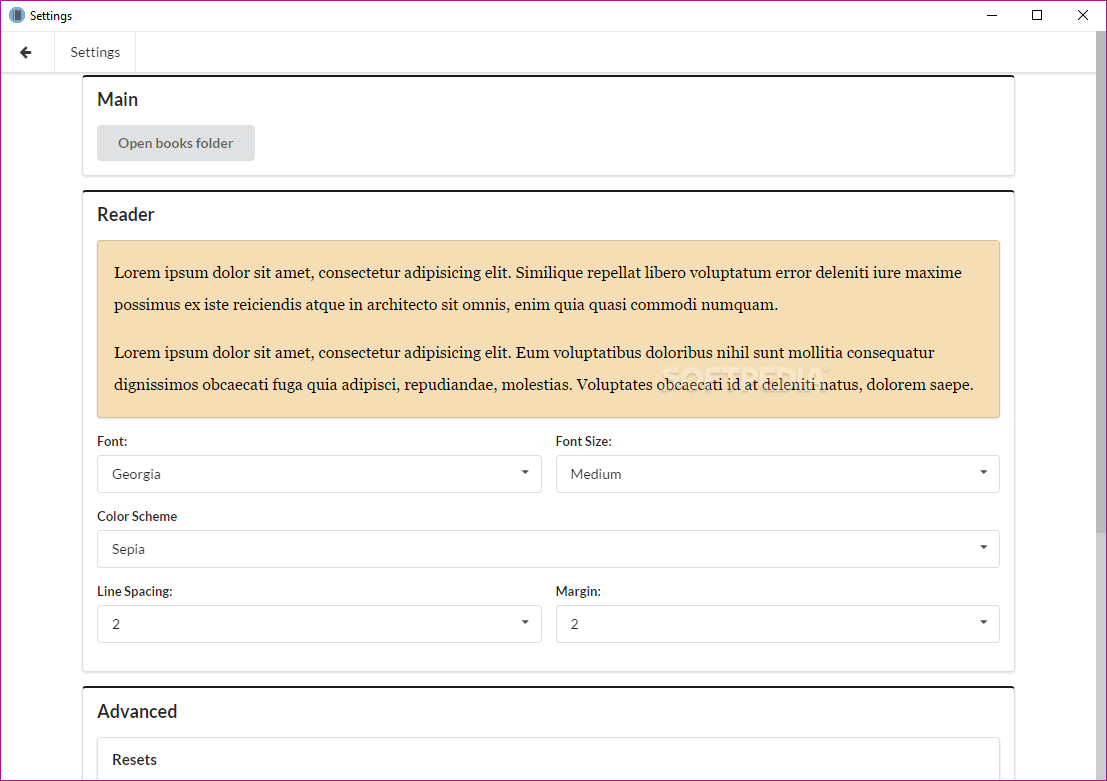Click the sepia Lorem ipsum preview box
Image resolution: width=1107 pixels, height=781 pixels.
(548, 329)
